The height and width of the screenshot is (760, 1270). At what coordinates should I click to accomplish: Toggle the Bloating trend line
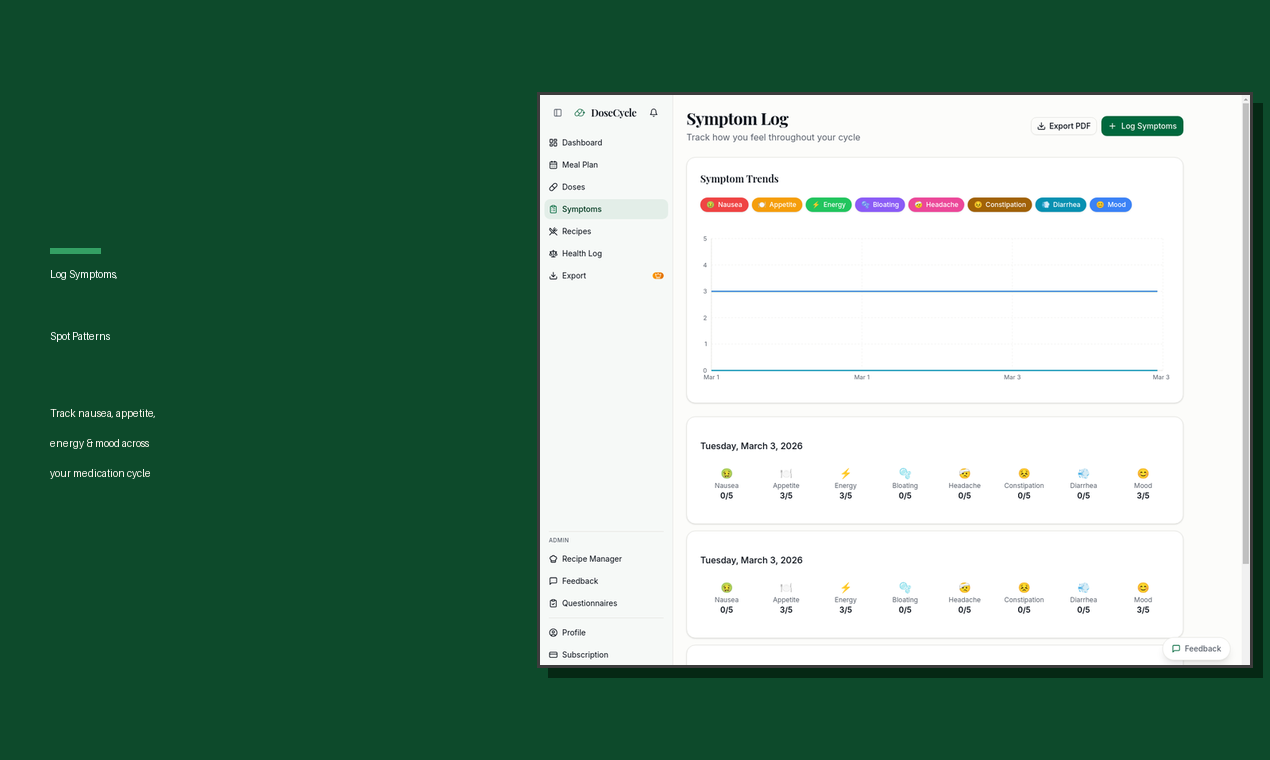click(x=880, y=205)
